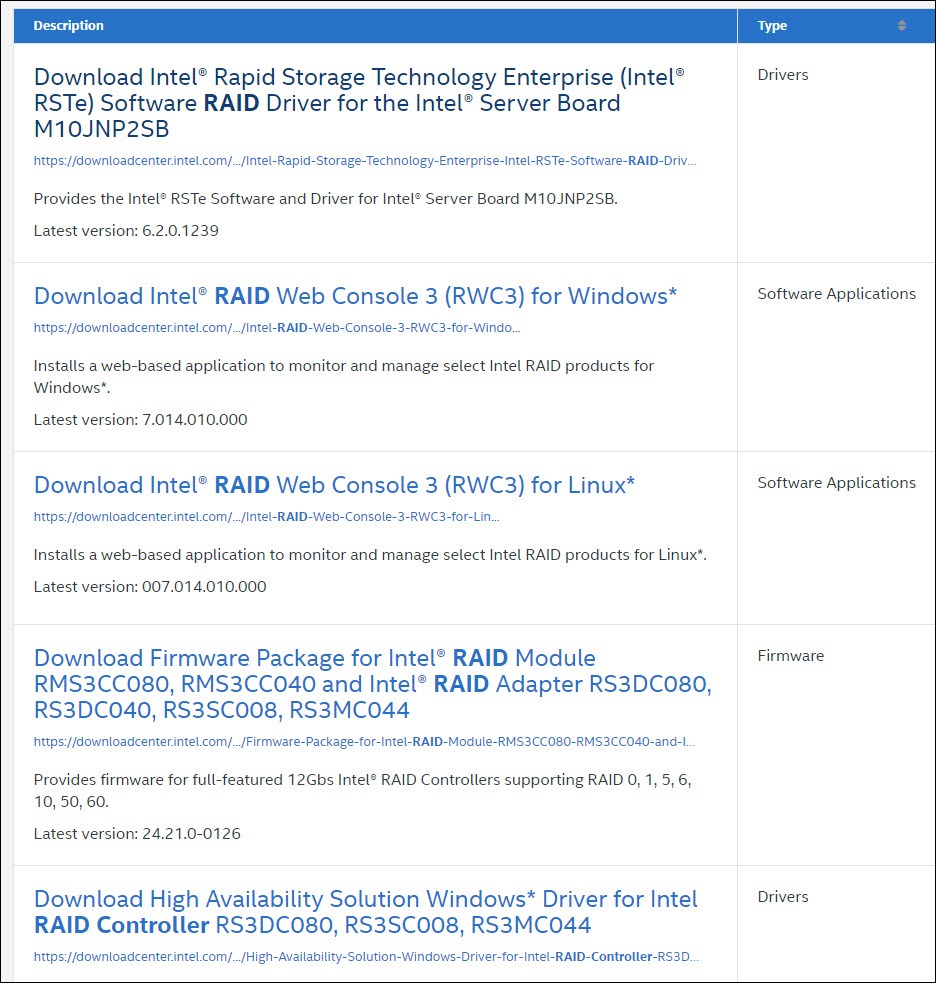The width and height of the screenshot is (936, 983).
Task: Click Drivers type in the RSTe row
Action: click(x=783, y=75)
